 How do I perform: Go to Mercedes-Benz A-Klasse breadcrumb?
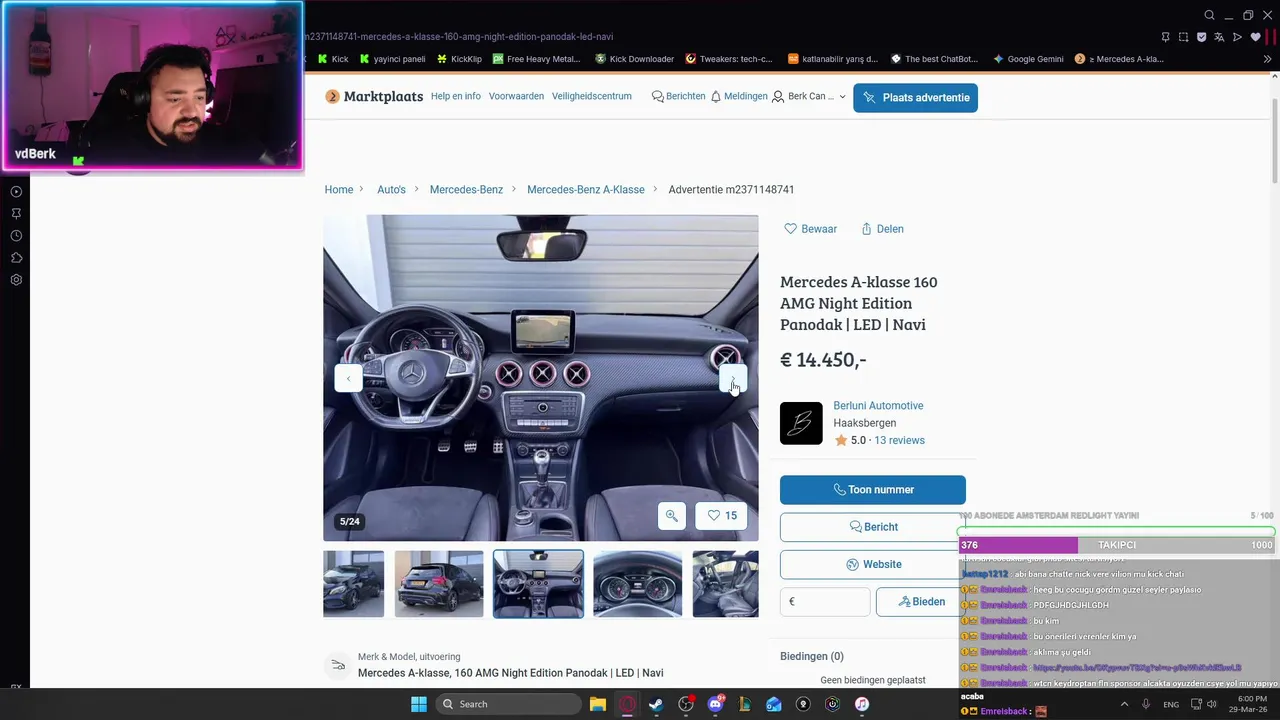(x=585, y=189)
